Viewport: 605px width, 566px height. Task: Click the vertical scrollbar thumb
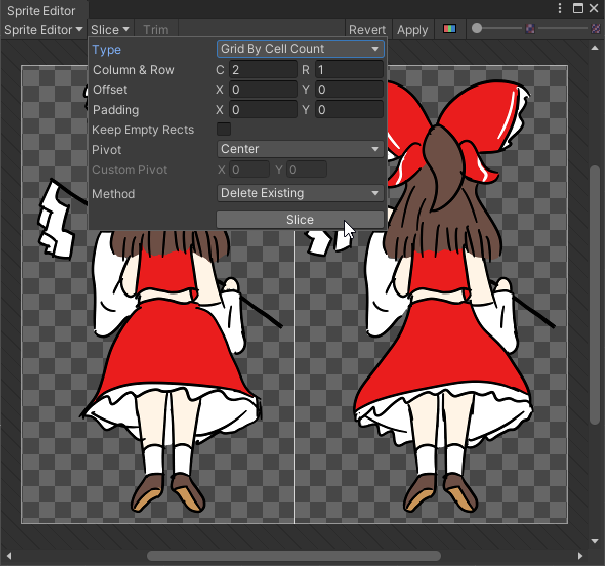tap(595, 295)
